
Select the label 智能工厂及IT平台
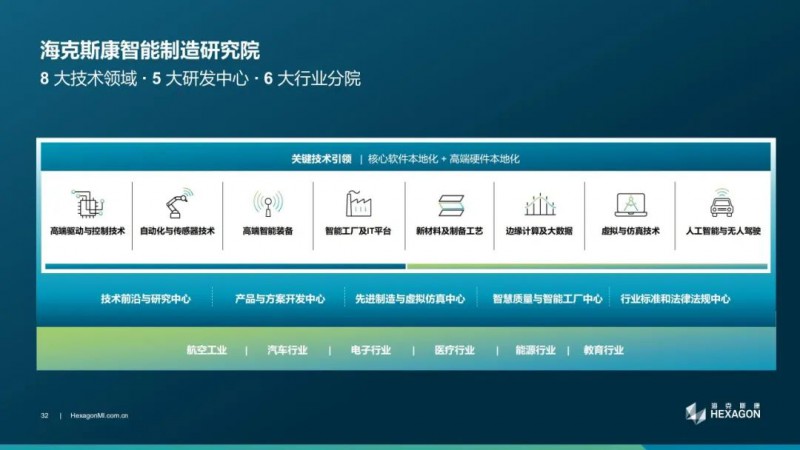358,231
